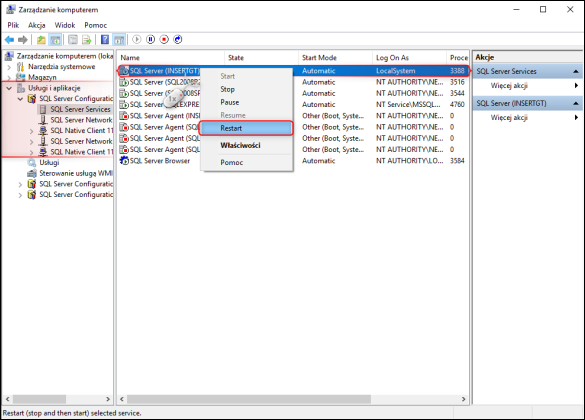
Task: Open the Pomoc menu in the menu bar
Action: click(96, 25)
